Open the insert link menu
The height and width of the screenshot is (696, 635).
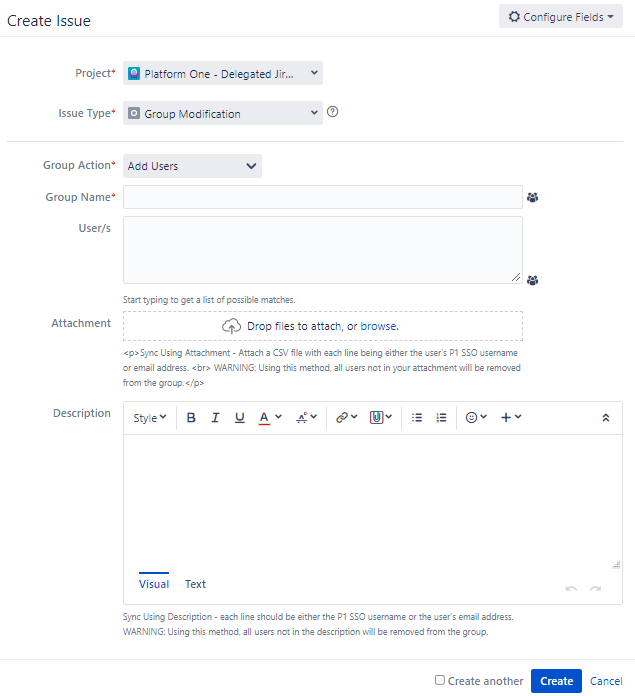coord(346,418)
